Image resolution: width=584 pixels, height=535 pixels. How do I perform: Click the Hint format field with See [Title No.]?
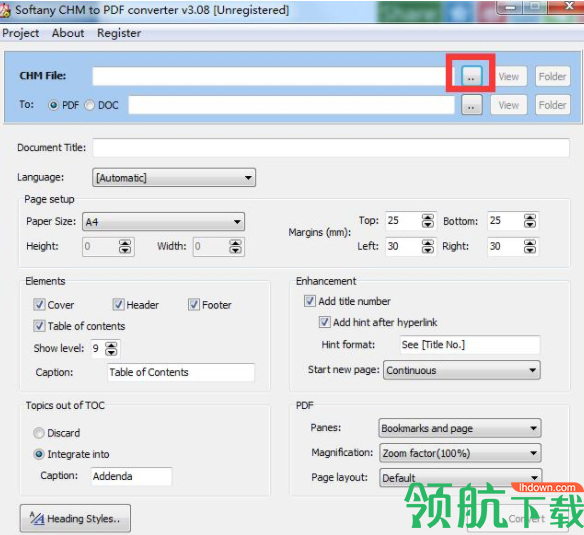point(470,345)
